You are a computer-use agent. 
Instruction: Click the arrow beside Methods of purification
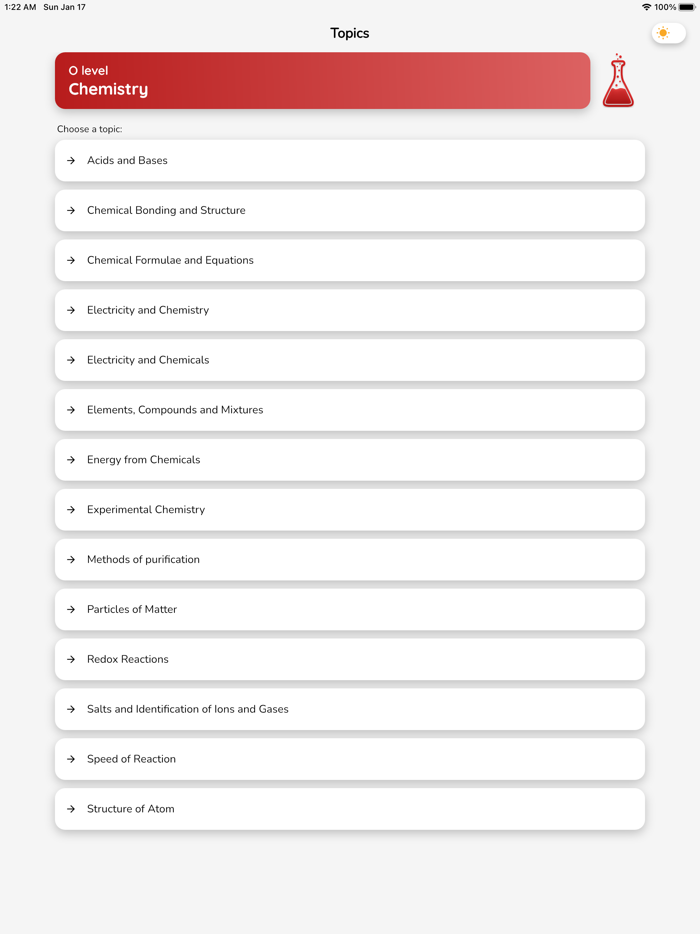[x=70, y=559]
